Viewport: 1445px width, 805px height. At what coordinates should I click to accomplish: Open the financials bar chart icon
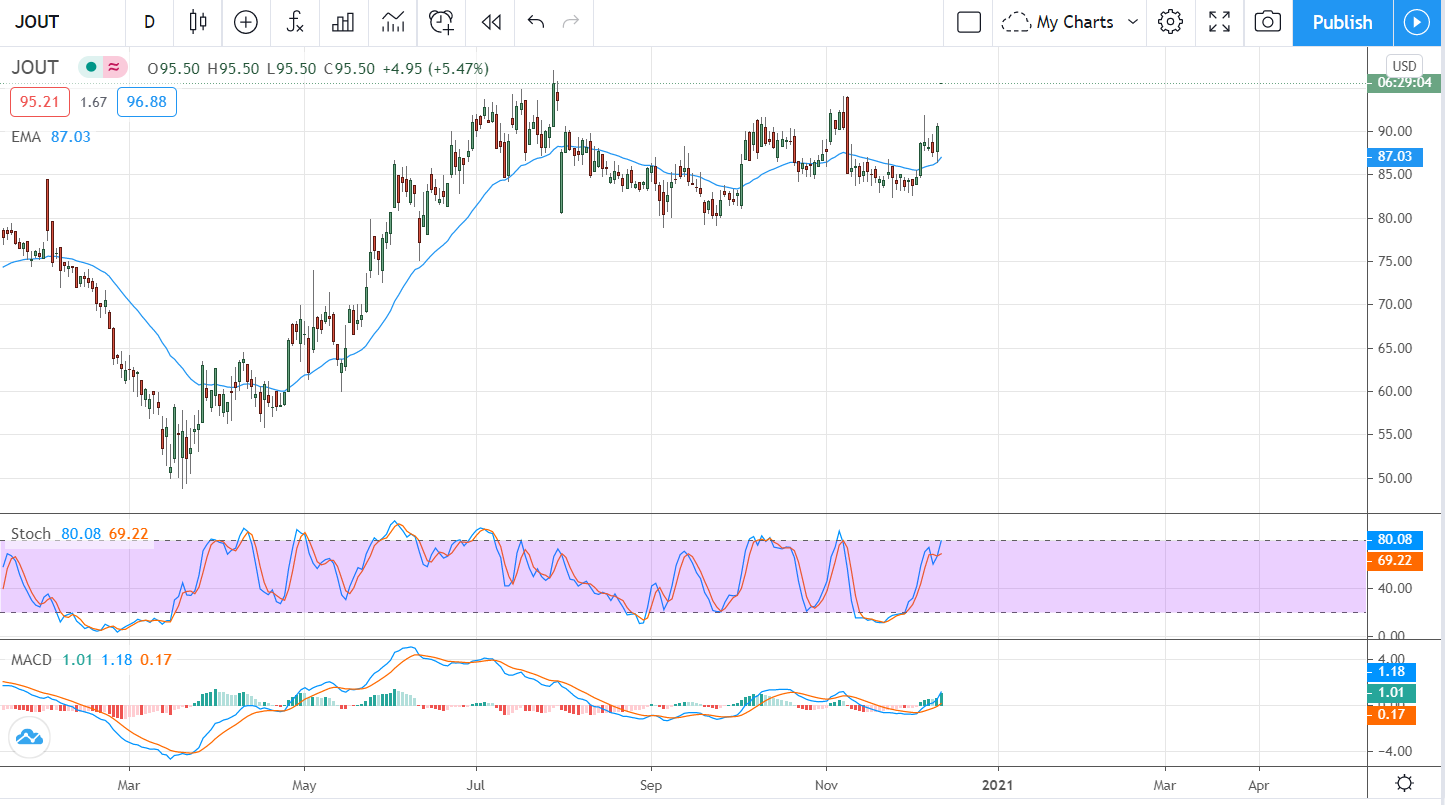(343, 22)
